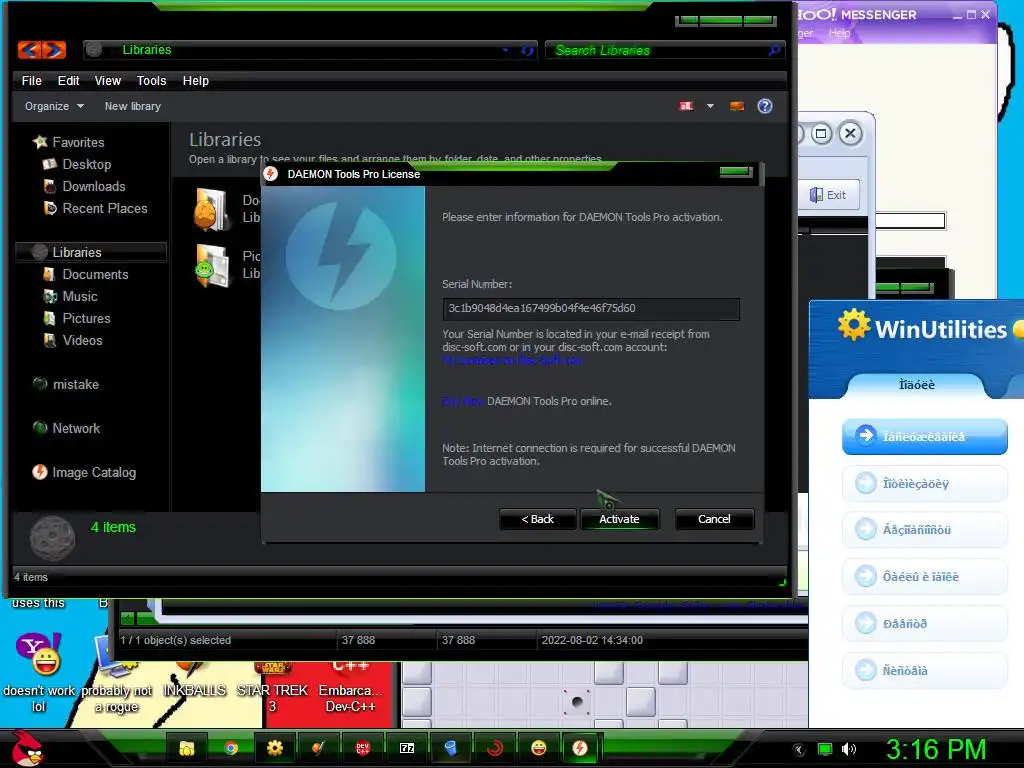Toggle the preview pane icon

pos(737,106)
